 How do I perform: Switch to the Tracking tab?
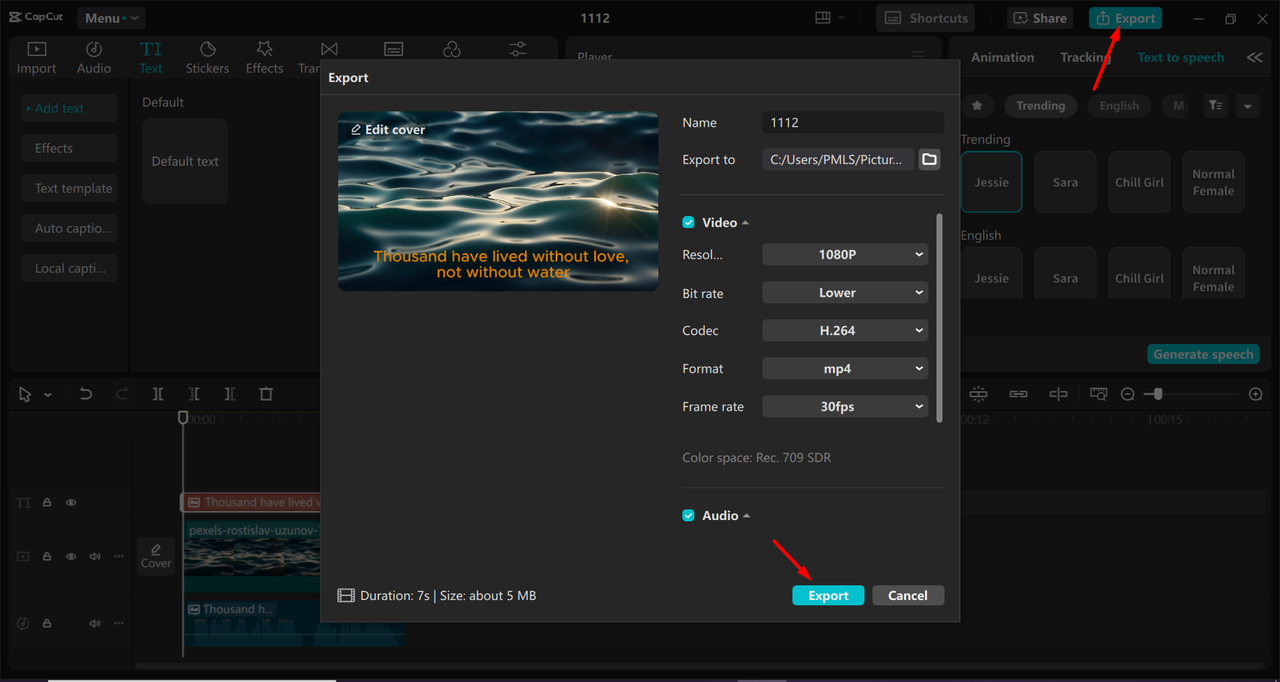pyautogui.click(x=1085, y=57)
